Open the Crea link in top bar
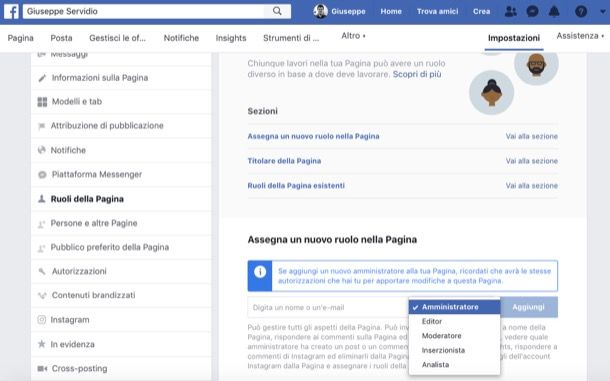Screen dimensions: 610x381 pos(481,11)
